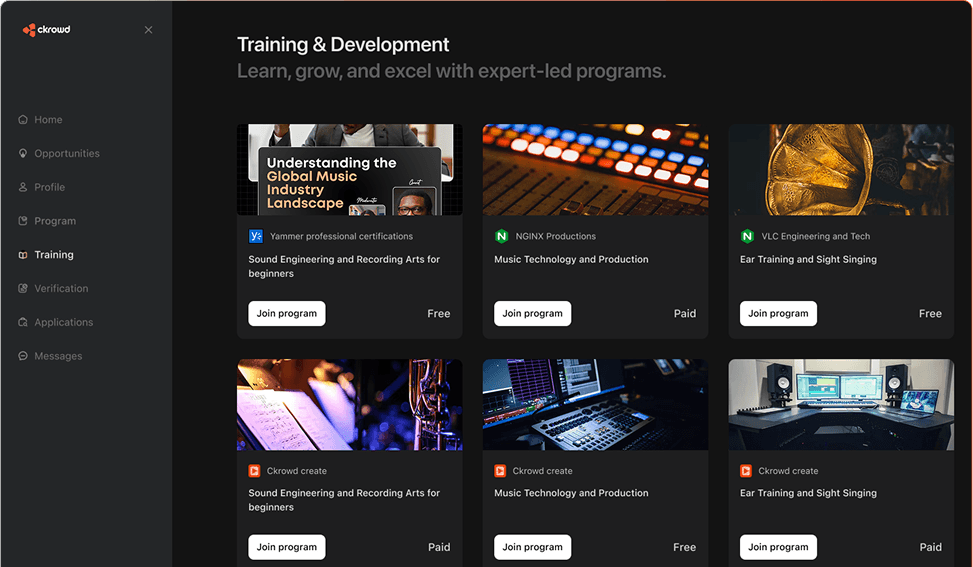Image resolution: width=973 pixels, height=567 pixels.
Task: Click VLC card Ear Training title
Action: coord(808,259)
